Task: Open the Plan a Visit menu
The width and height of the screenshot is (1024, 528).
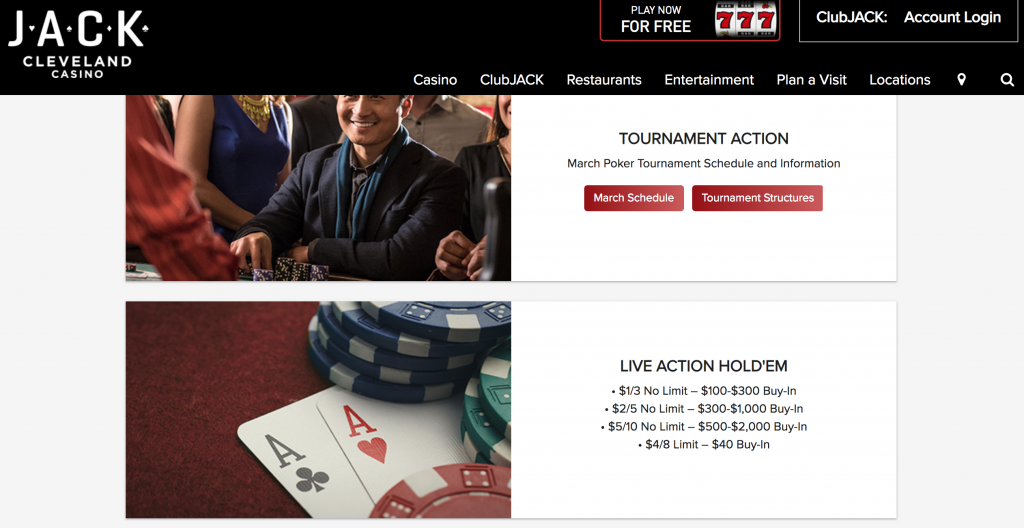Action: [811, 80]
